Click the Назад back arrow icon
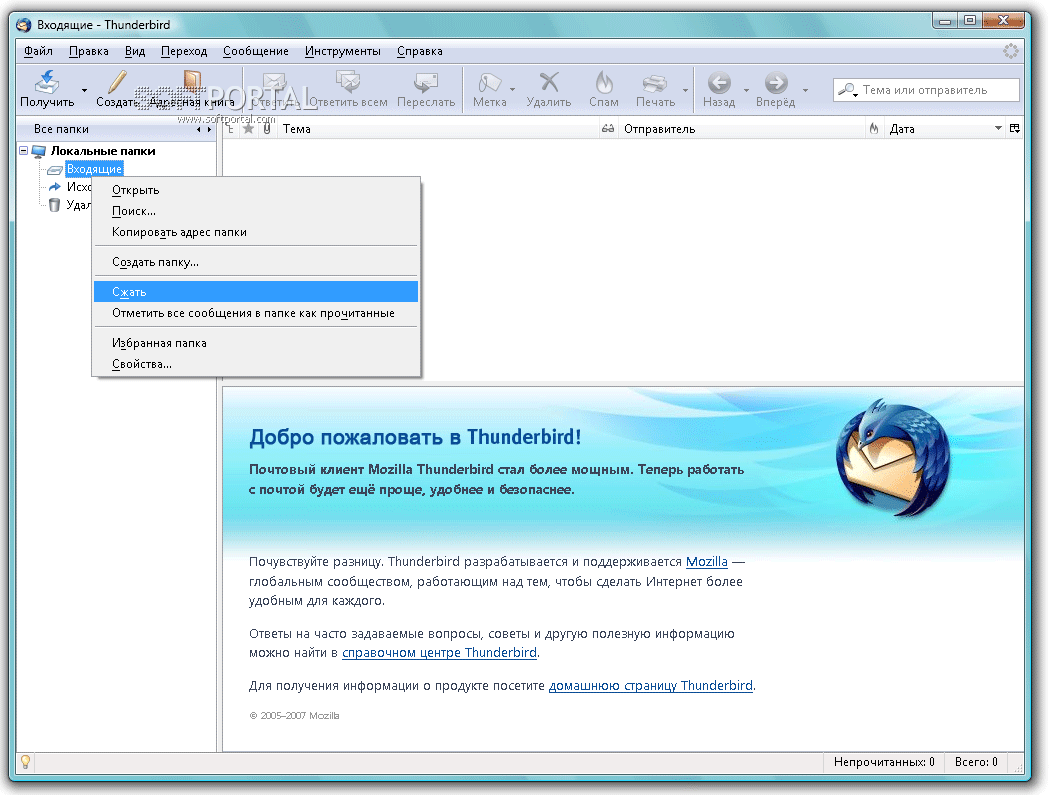Screen dimensions: 1049x795 coord(719,82)
